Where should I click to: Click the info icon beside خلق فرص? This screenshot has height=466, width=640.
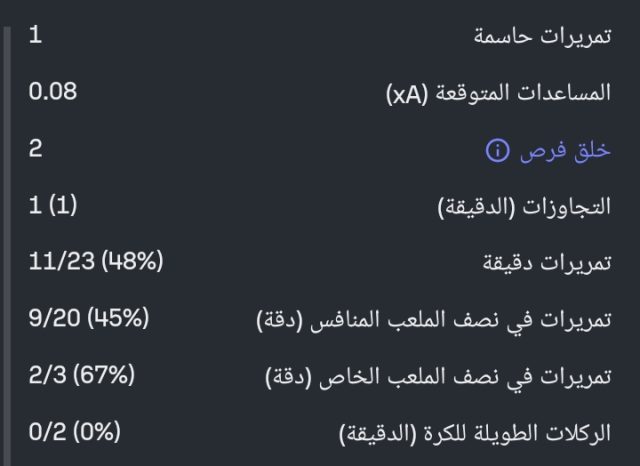(x=497, y=151)
